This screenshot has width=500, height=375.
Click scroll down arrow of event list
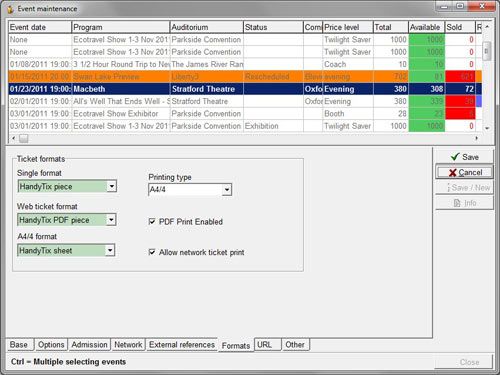tap(487, 128)
